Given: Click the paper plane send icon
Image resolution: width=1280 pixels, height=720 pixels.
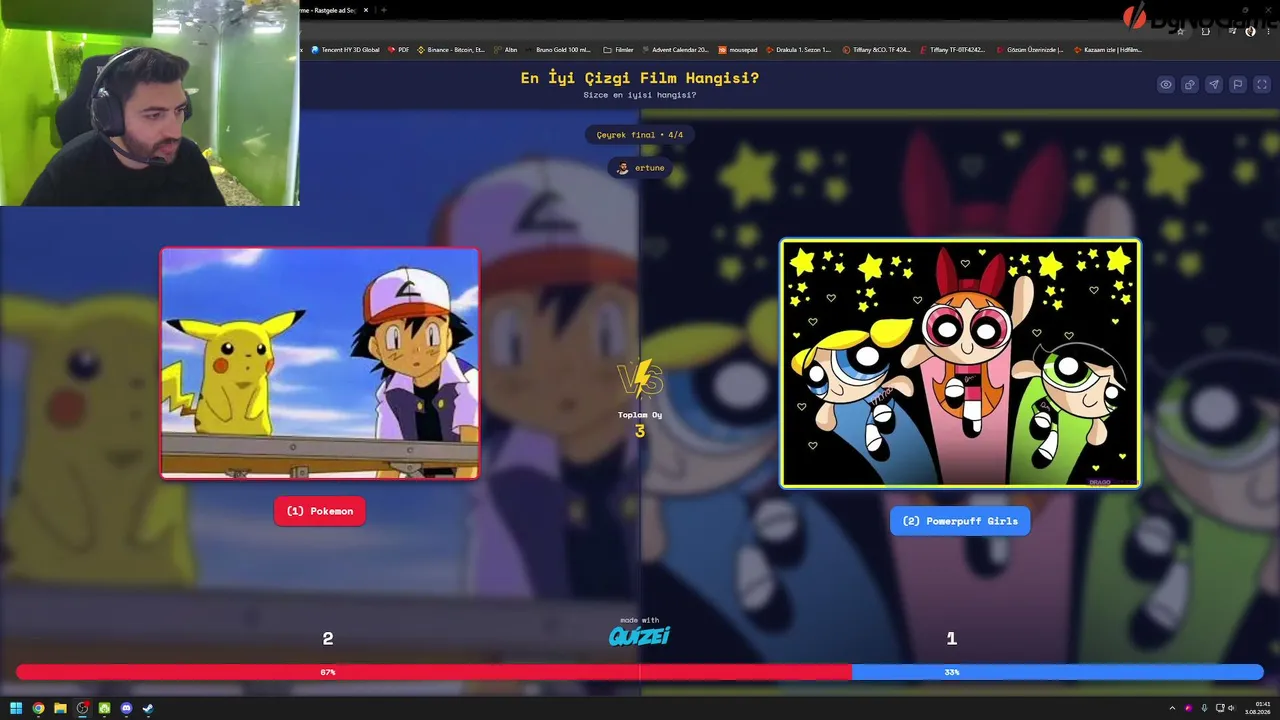Looking at the screenshot, I should pos(1214,85).
